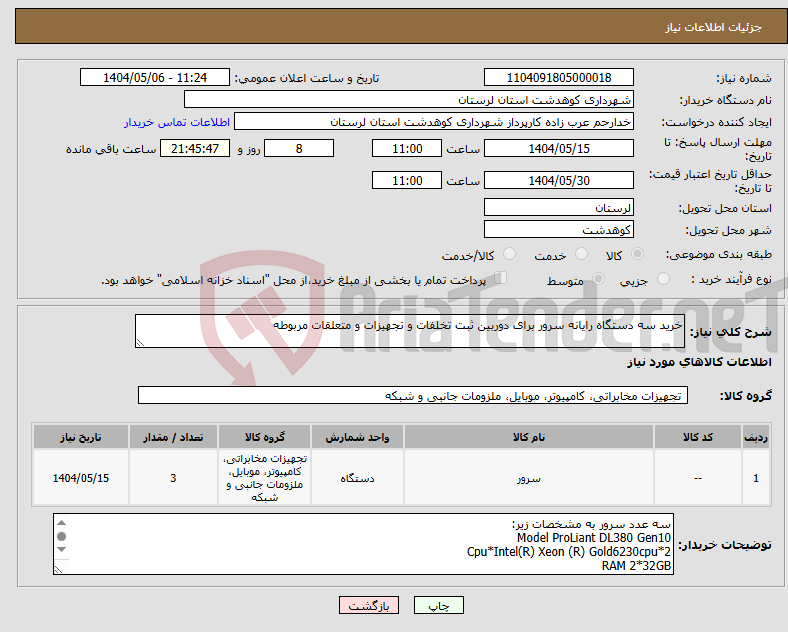Click the resize grip of buyer notes box

[59, 569]
